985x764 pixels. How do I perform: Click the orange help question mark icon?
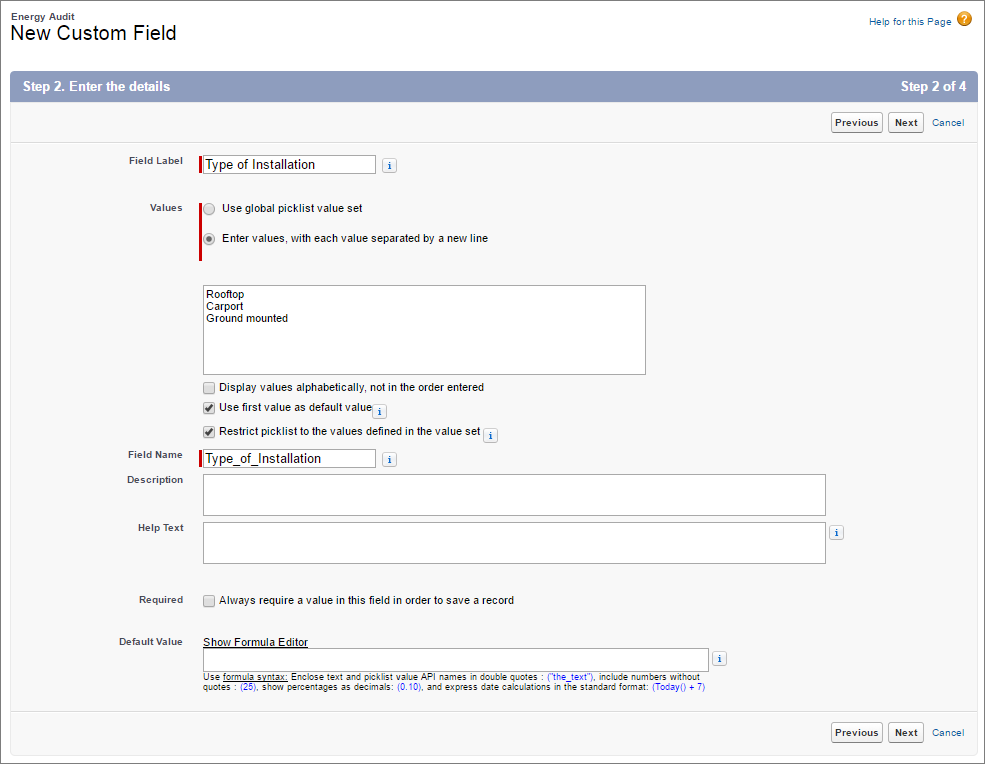pos(964,19)
